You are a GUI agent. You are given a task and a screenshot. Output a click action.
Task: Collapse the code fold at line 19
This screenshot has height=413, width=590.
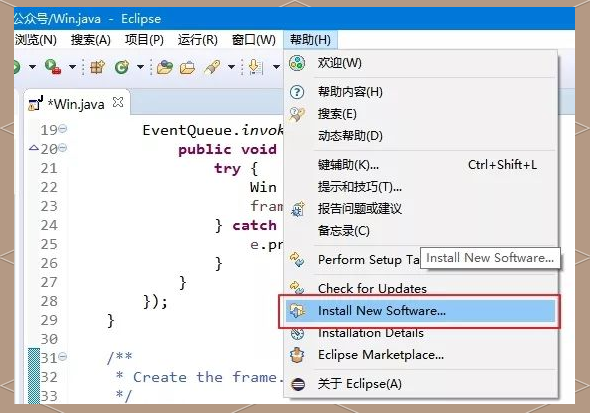pyautogui.click(x=63, y=129)
